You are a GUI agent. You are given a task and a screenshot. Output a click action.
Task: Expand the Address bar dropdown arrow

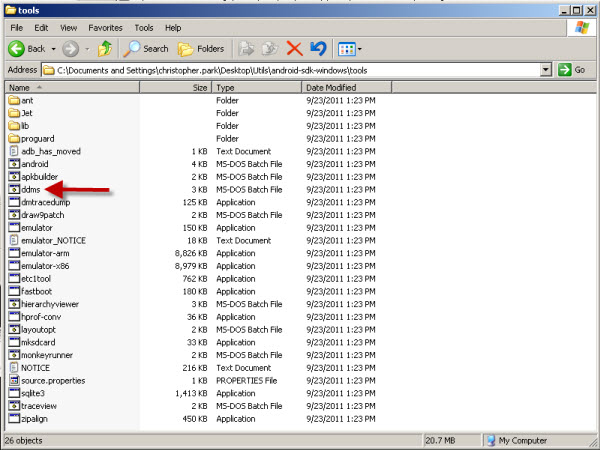point(545,70)
